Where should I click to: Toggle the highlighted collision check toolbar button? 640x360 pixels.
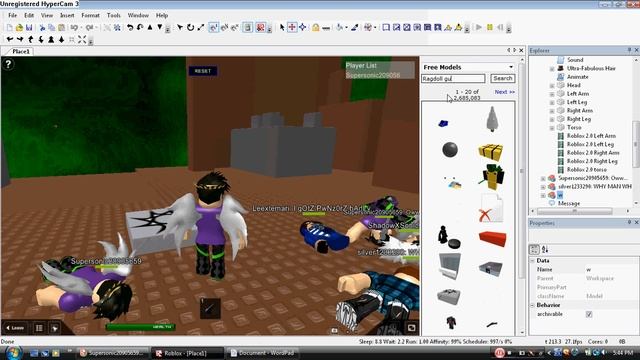click(x=260, y=28)
